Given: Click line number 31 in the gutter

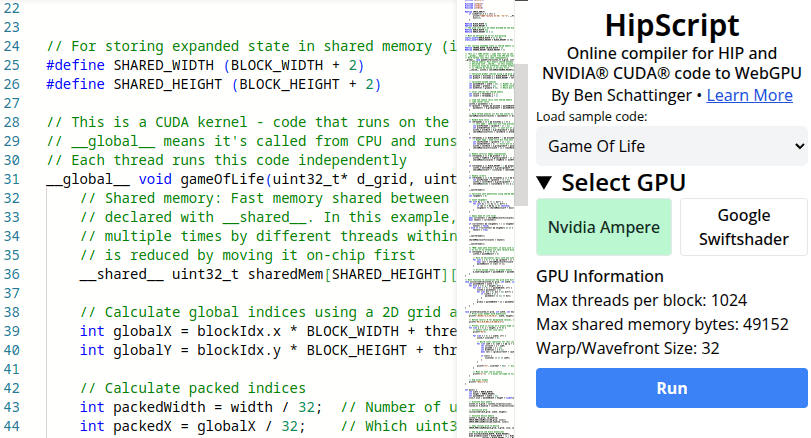Looking at the screenshot, I should (13, 180).
